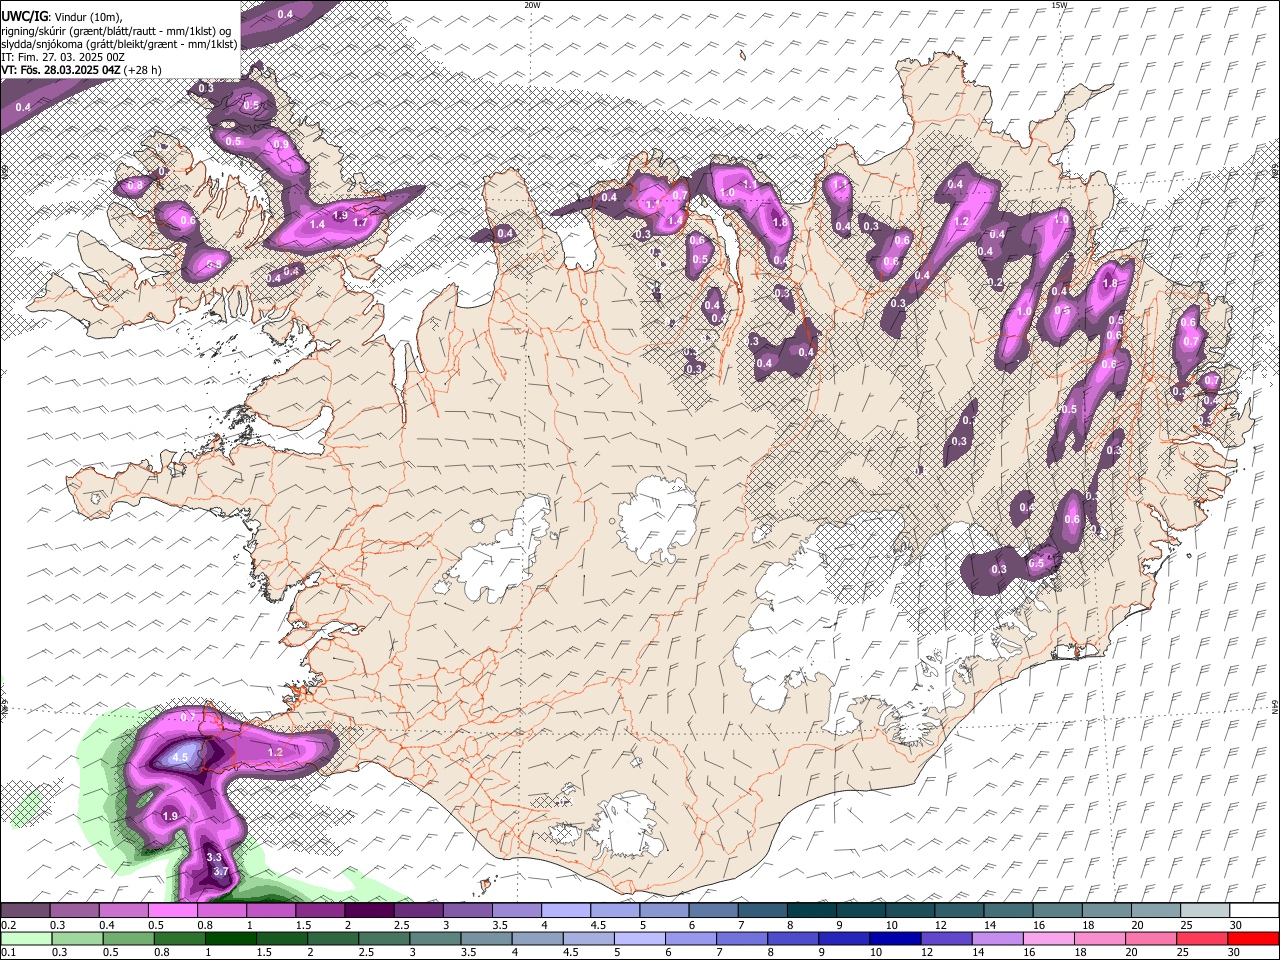Click pale green lower swatch between 0.1 and 0.3
This screenshot has height=960, width=1280.
26,938
